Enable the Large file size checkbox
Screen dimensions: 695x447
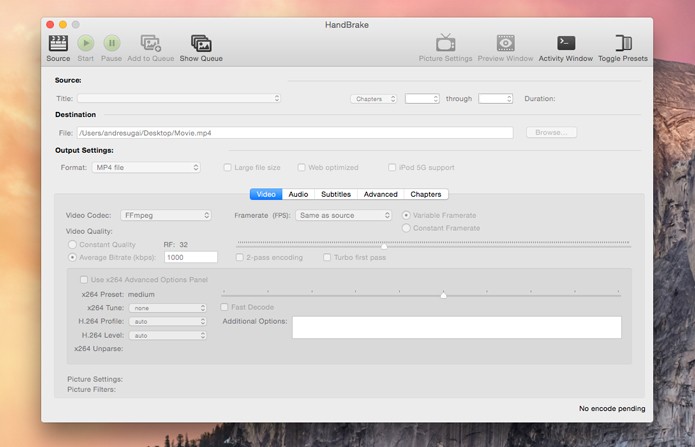click(227, 167)
